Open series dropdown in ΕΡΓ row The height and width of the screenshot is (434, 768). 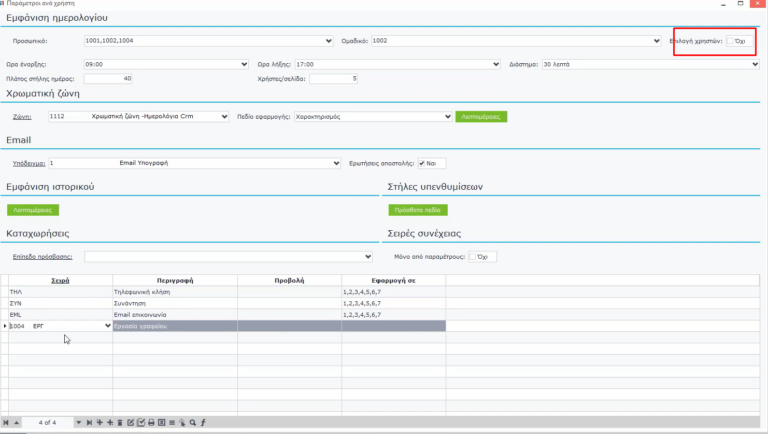coord(108,326)
